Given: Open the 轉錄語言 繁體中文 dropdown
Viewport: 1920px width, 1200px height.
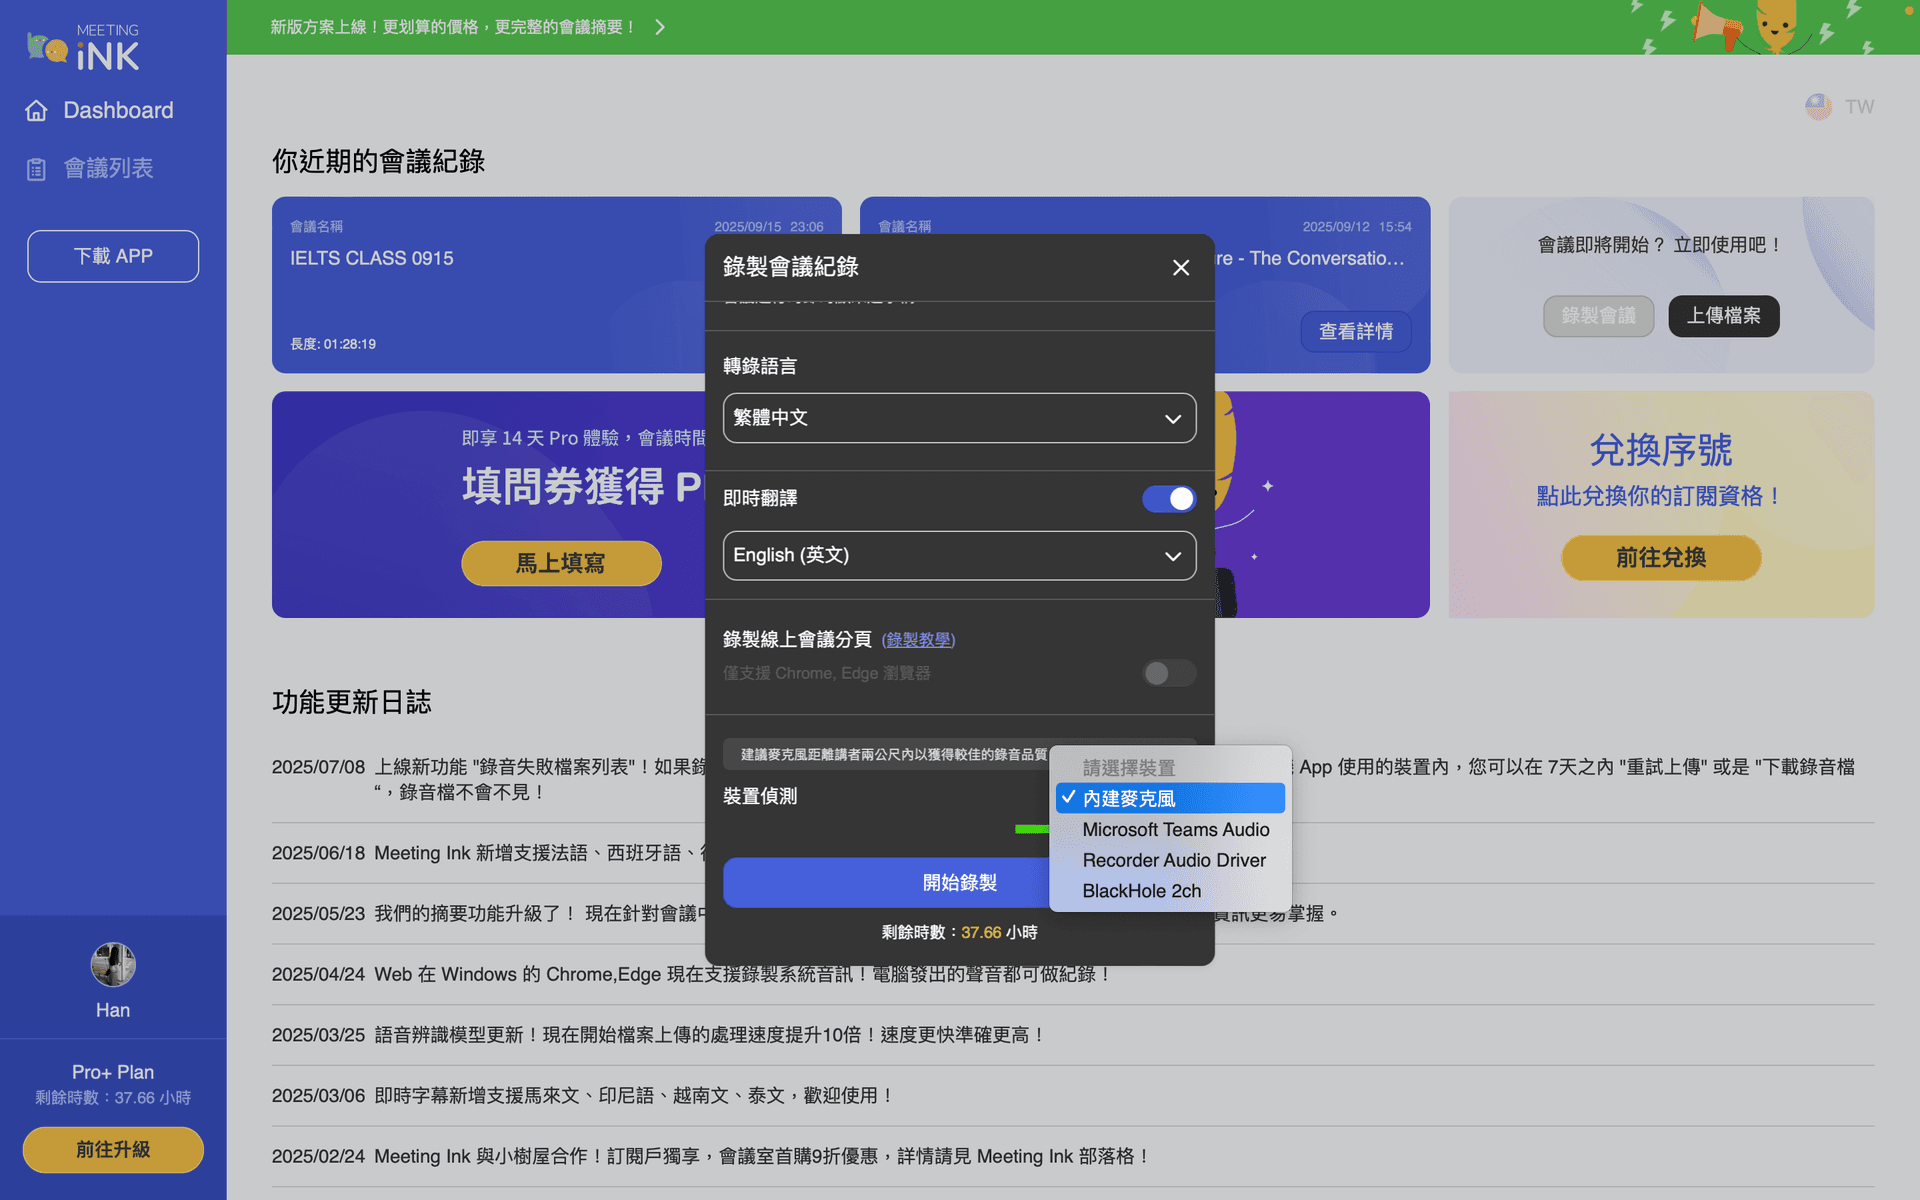Looking at the screenshot, I should (958, 418).
